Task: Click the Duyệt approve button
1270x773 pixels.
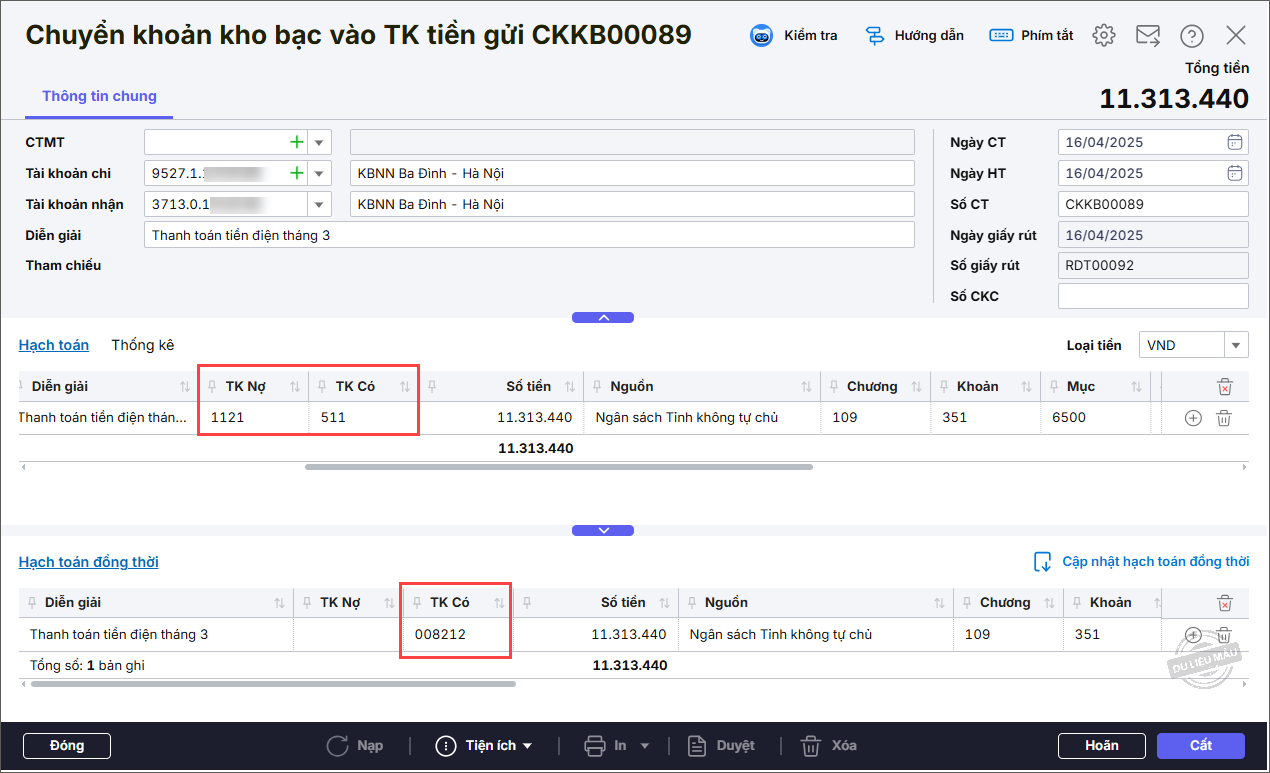Action: [x=720, y=745]
